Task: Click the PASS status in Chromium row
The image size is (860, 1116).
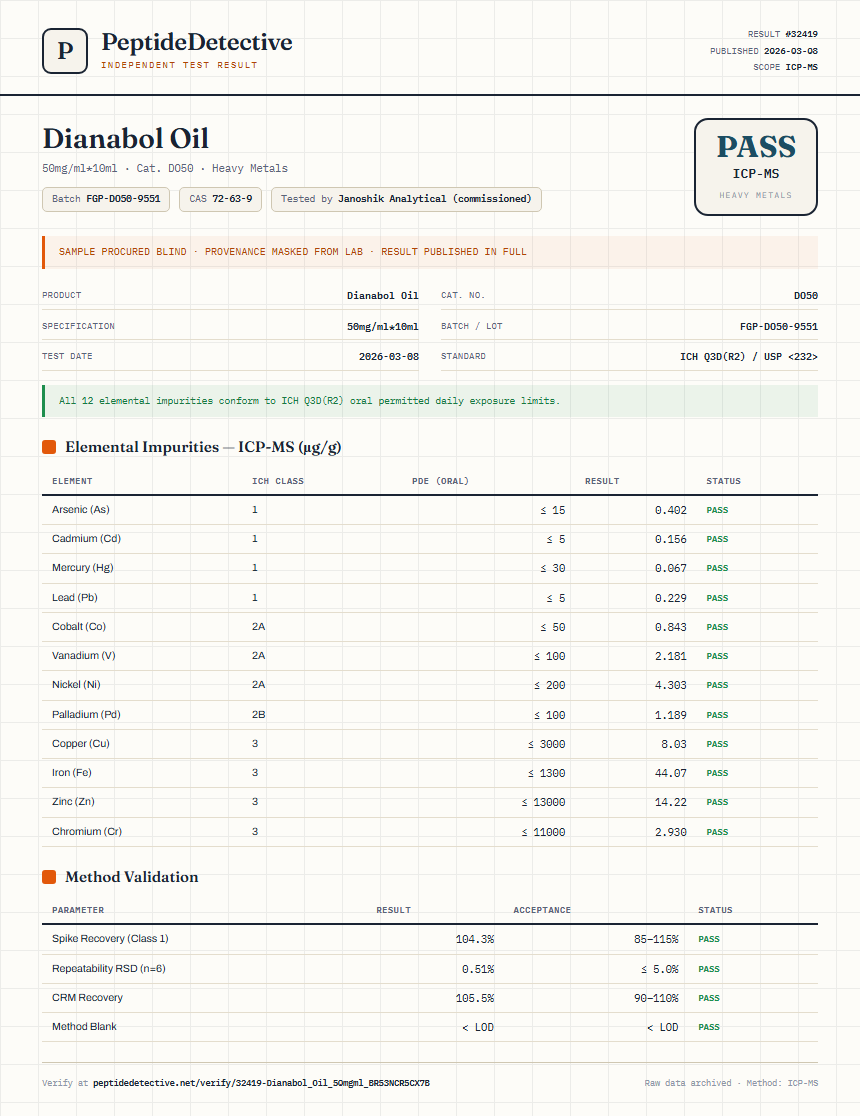Action: tap(717, 832)
